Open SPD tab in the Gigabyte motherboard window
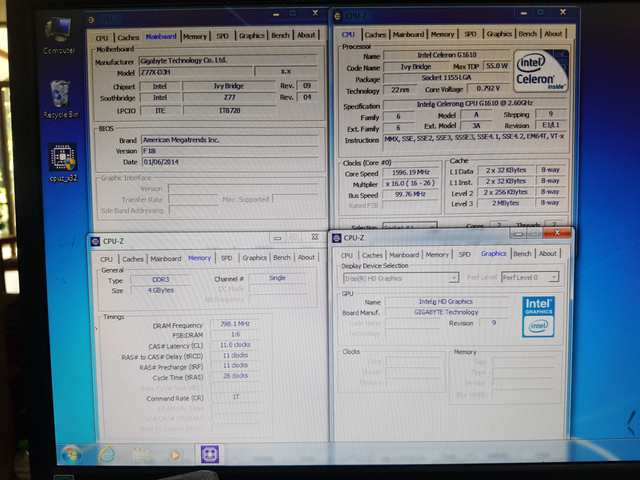Image resolution: width=640 pixels, height=480 pixels. (222, 36)
